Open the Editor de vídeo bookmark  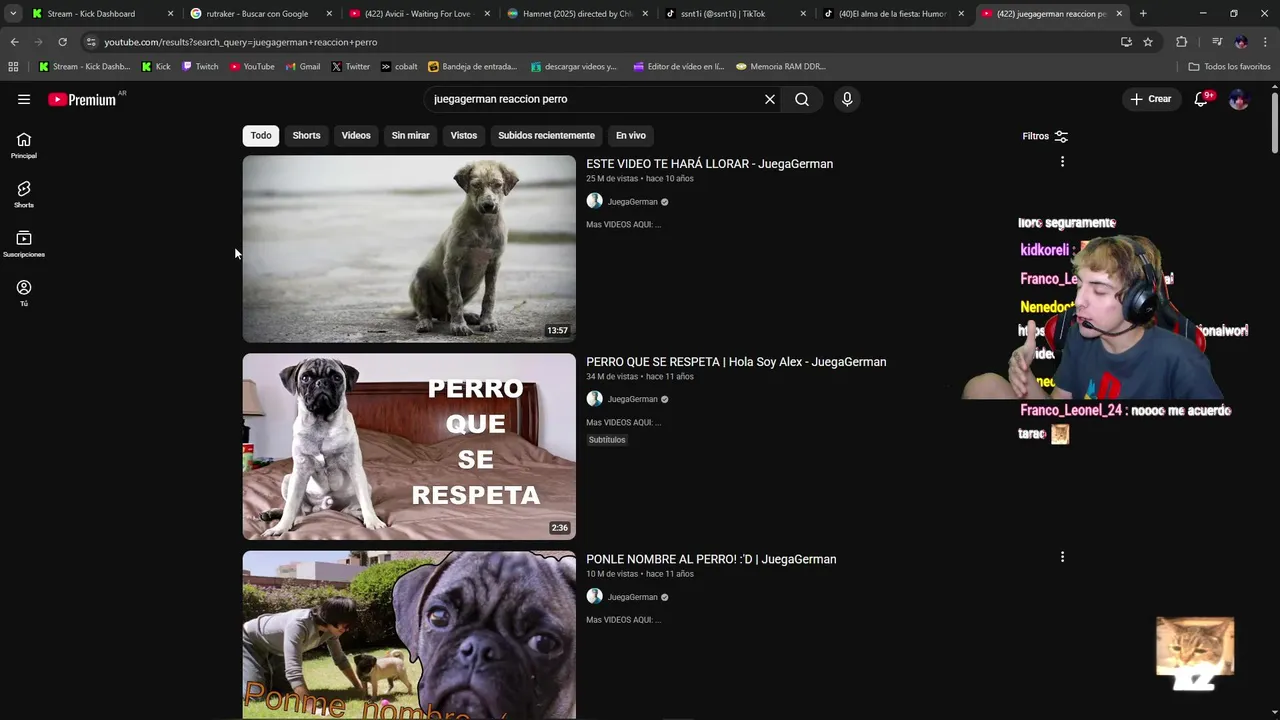pyautogui.click(x=679, y=67)
